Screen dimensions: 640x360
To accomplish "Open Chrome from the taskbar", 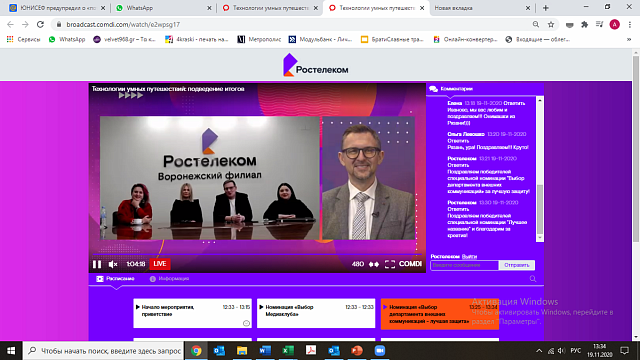I will tap(196, 351).
